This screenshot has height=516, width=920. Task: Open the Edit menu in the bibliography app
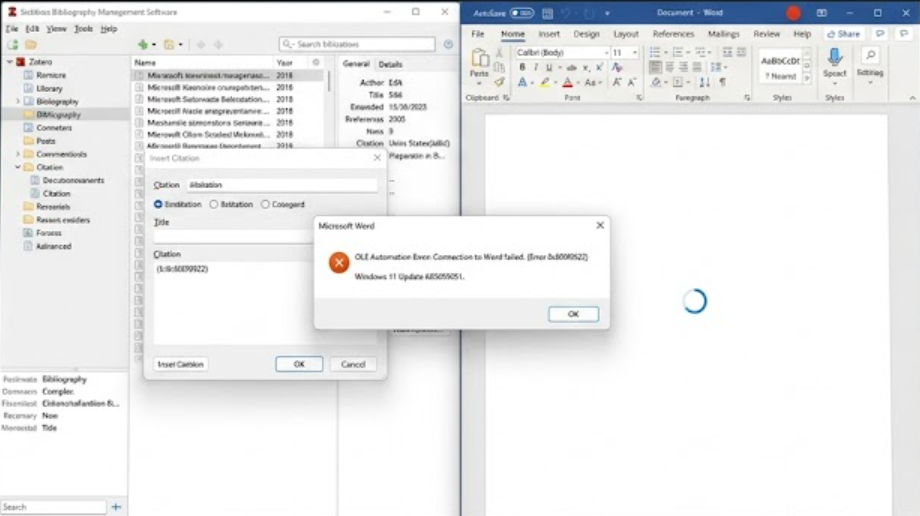[32, 29]
